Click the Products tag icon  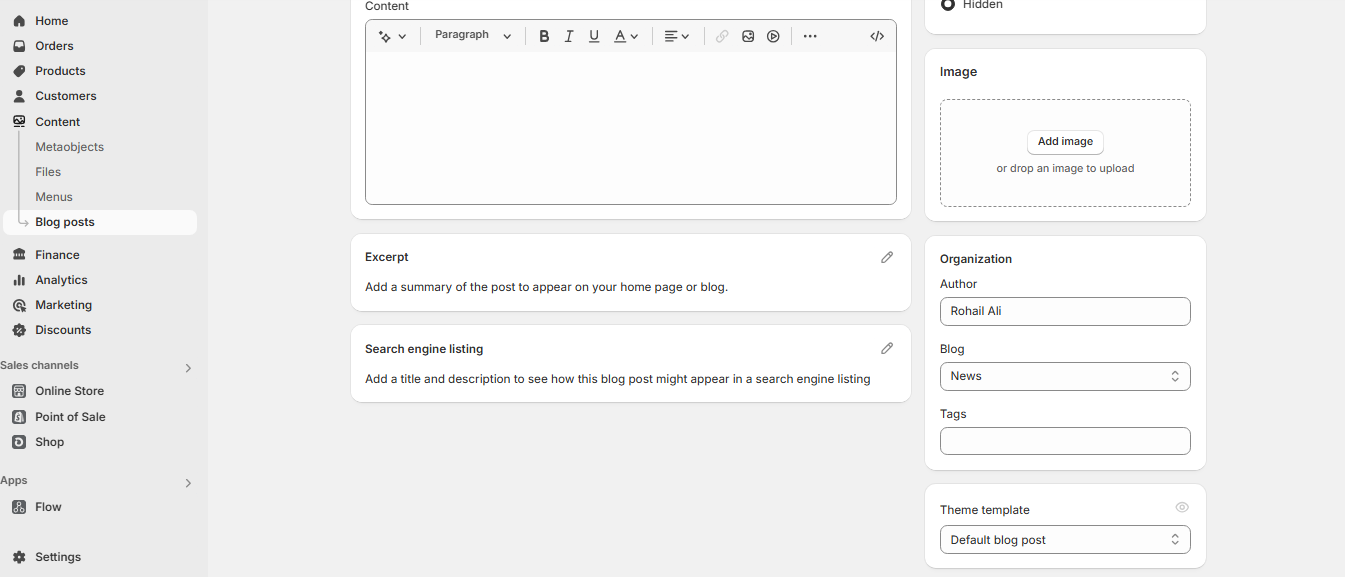coord(19,71)
